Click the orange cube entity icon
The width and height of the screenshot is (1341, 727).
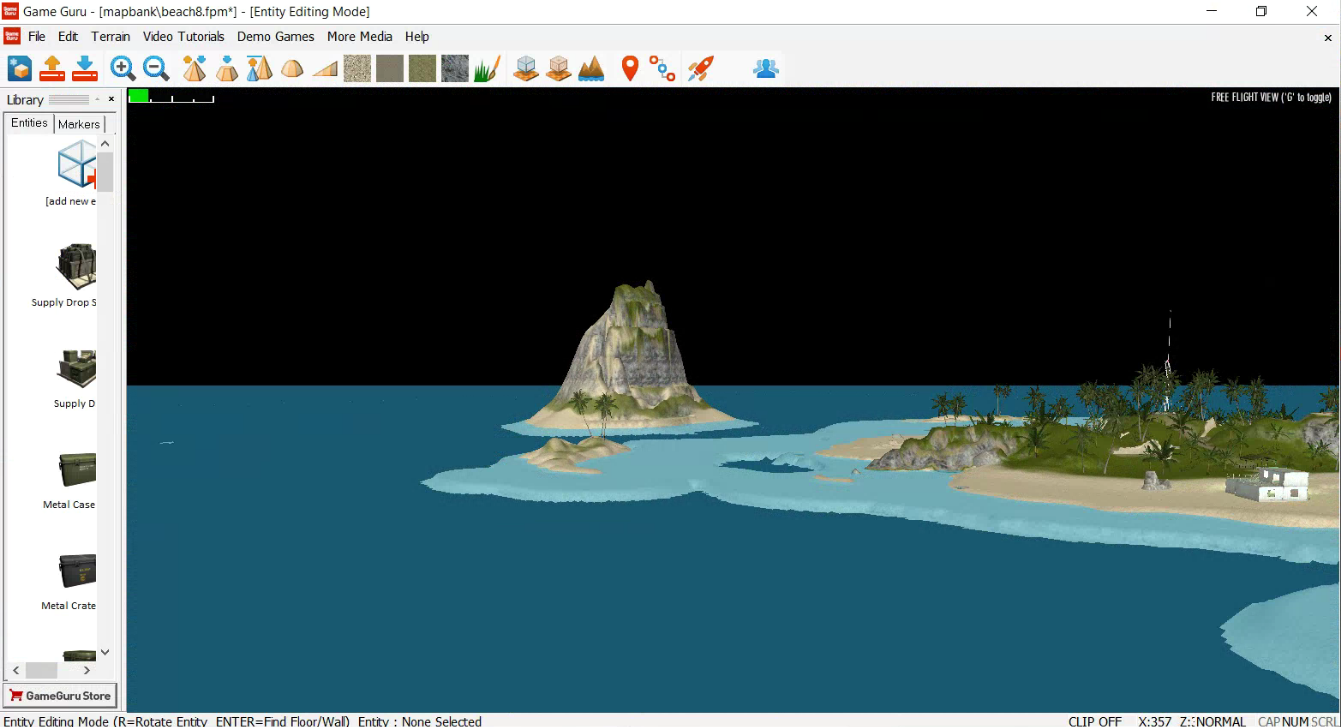(x=559, y=68)
